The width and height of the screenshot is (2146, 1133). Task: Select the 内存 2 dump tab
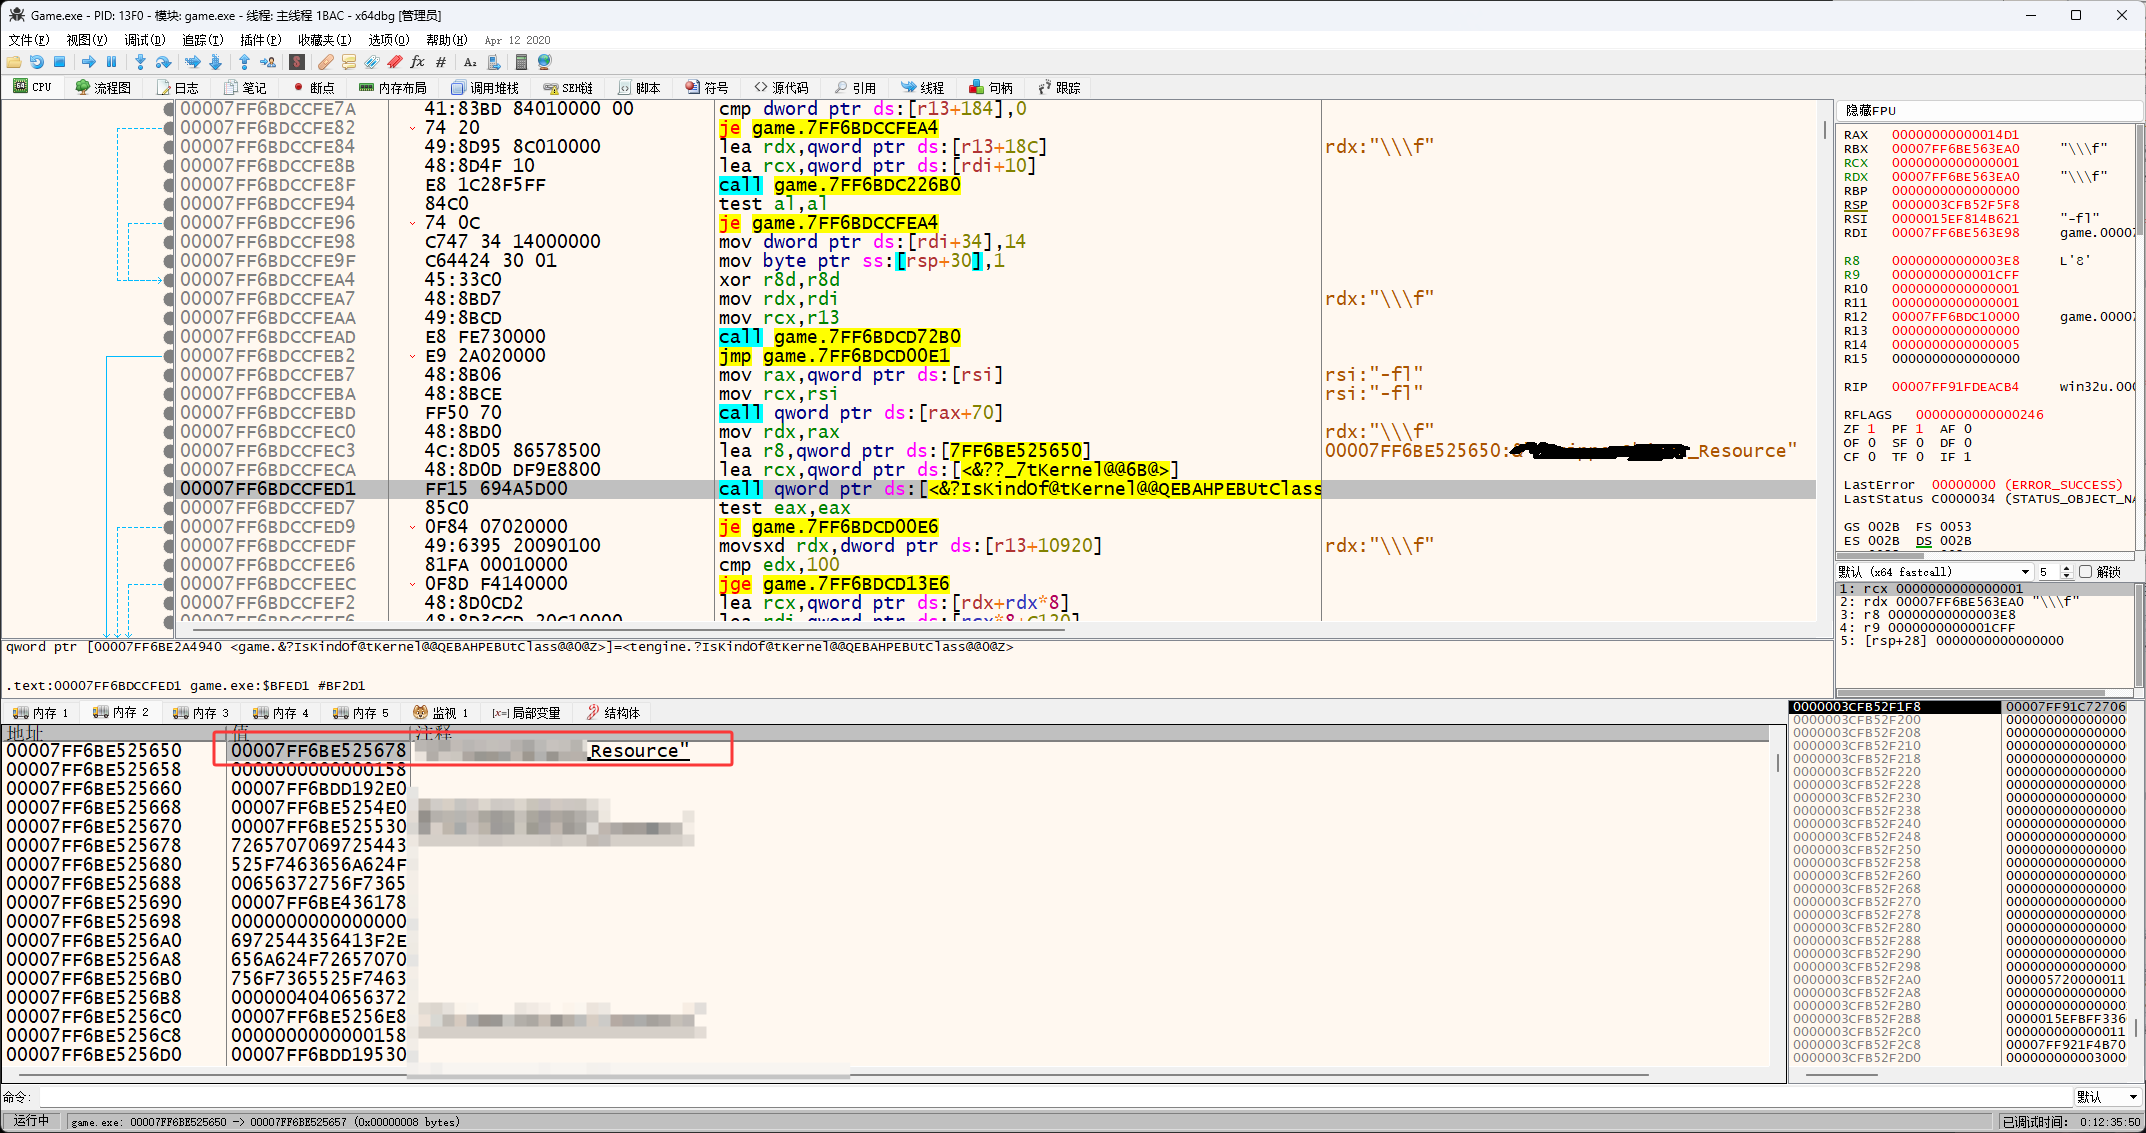click(x=121, y=713)
